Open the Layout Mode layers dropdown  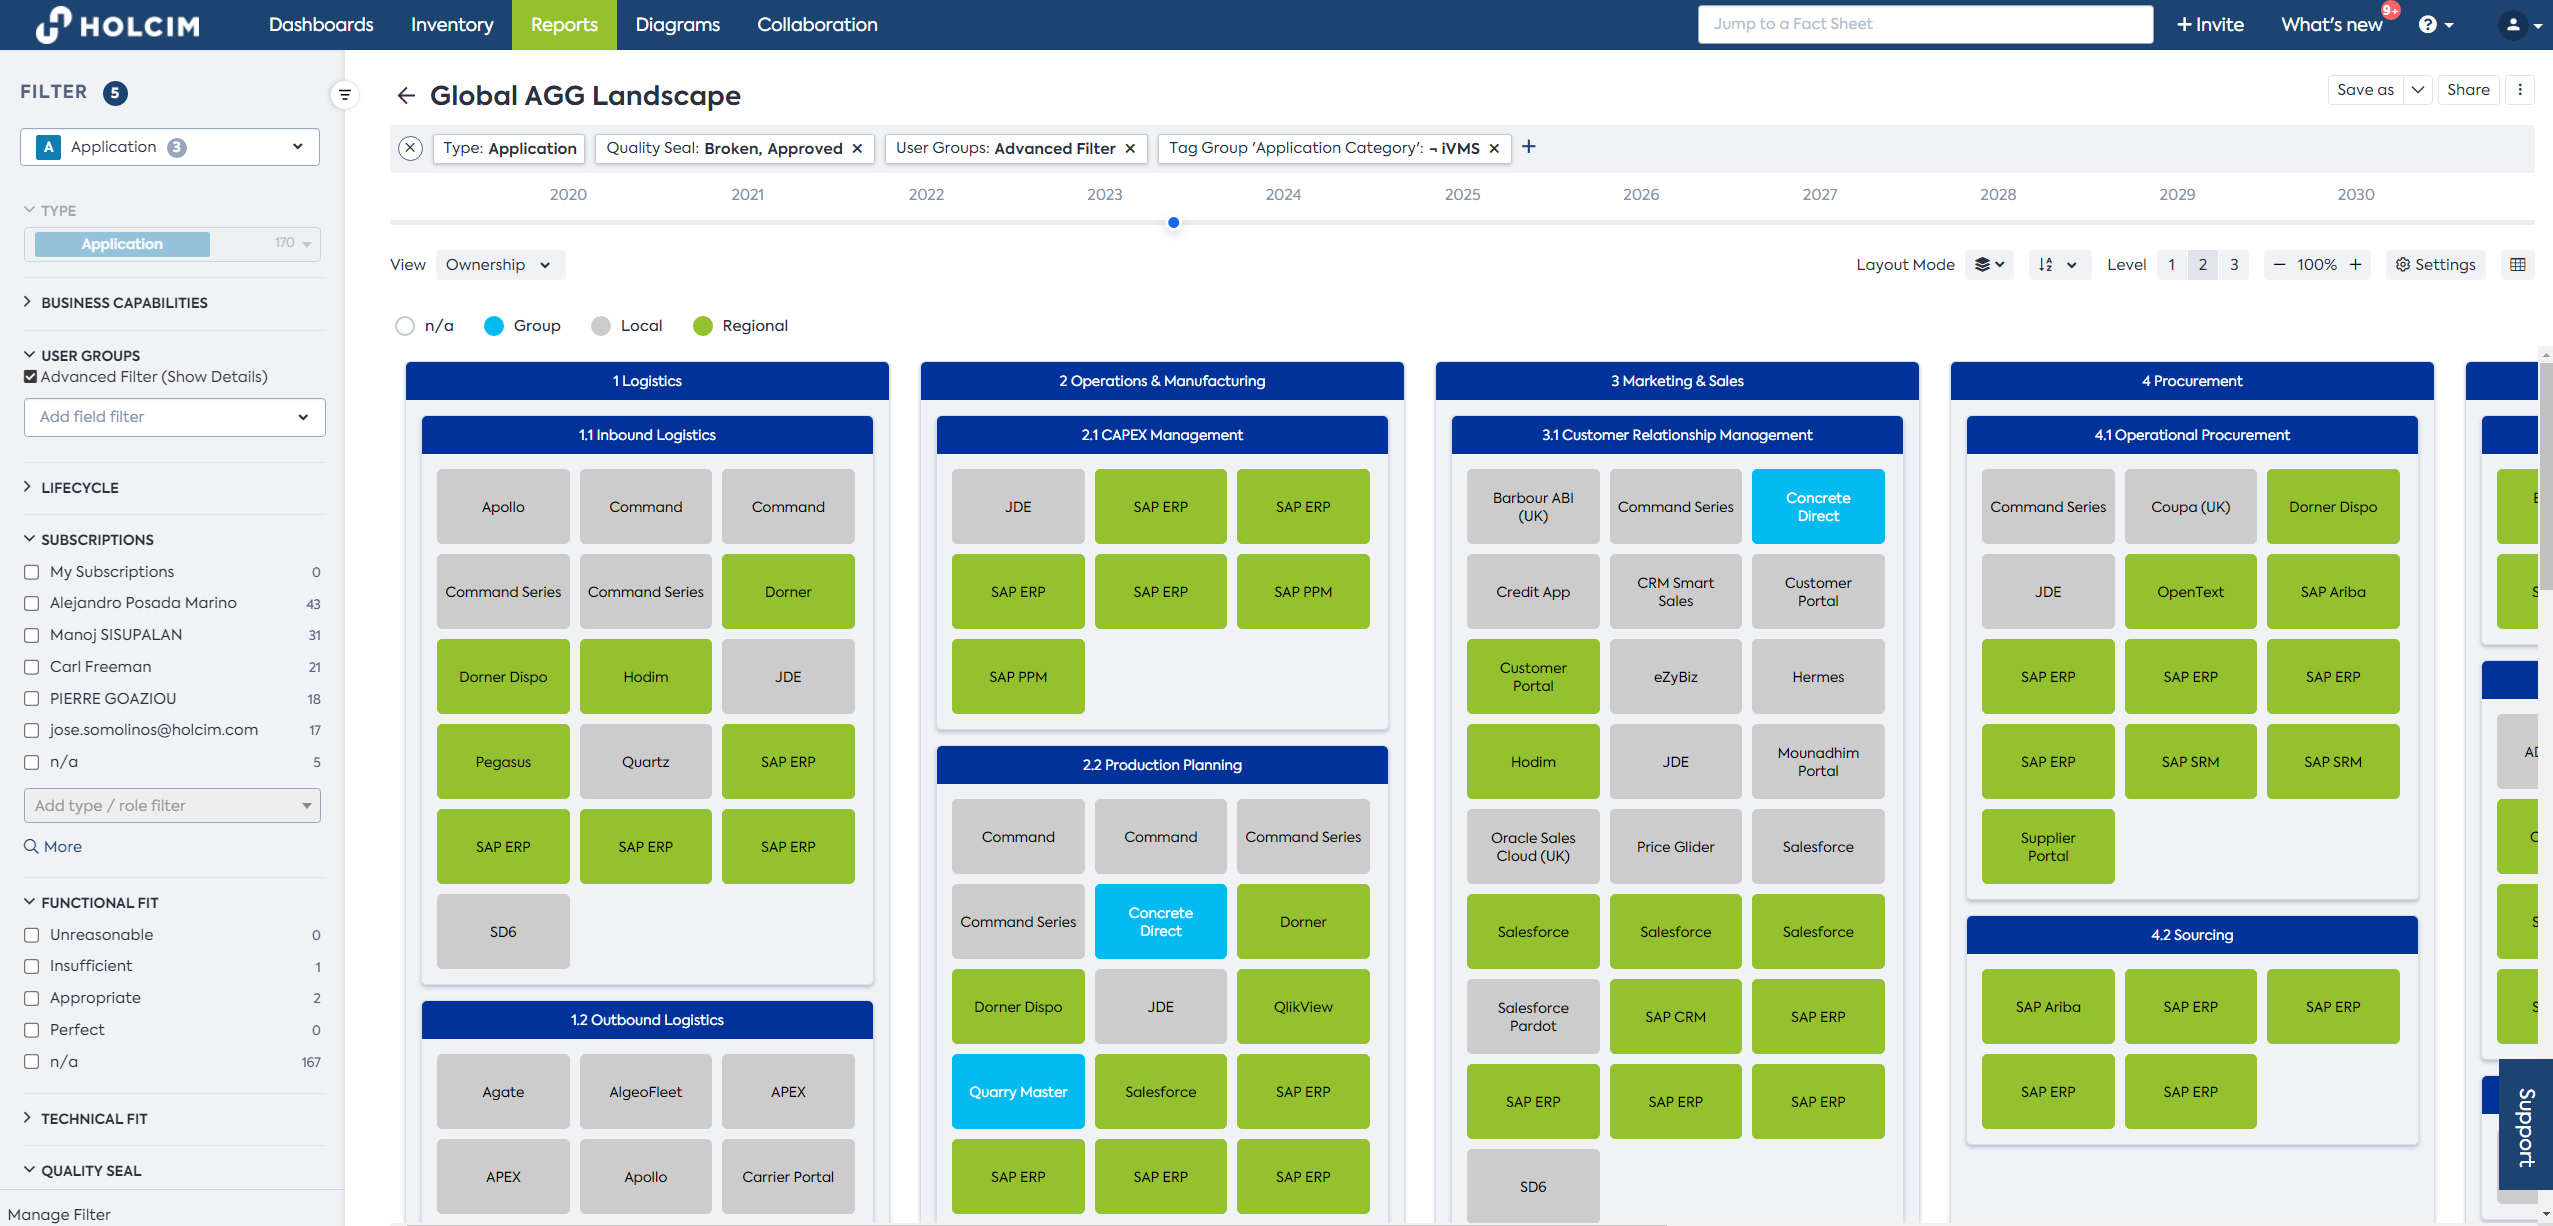[x=1989, y=265]
